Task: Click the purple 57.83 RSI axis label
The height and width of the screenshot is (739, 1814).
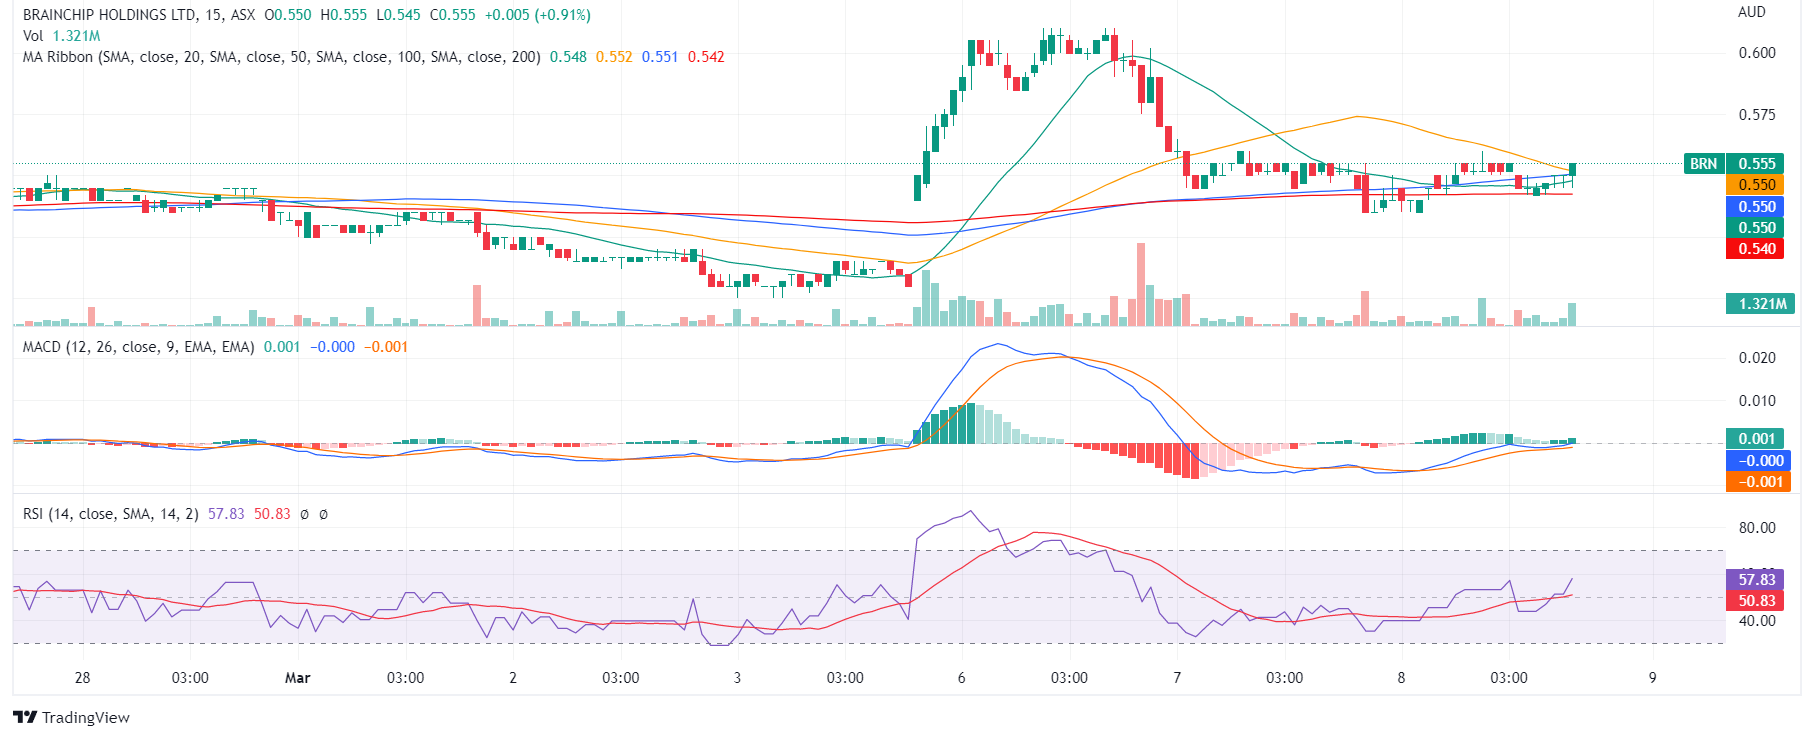Action: pyautogui.click(x=1756, y=580)
